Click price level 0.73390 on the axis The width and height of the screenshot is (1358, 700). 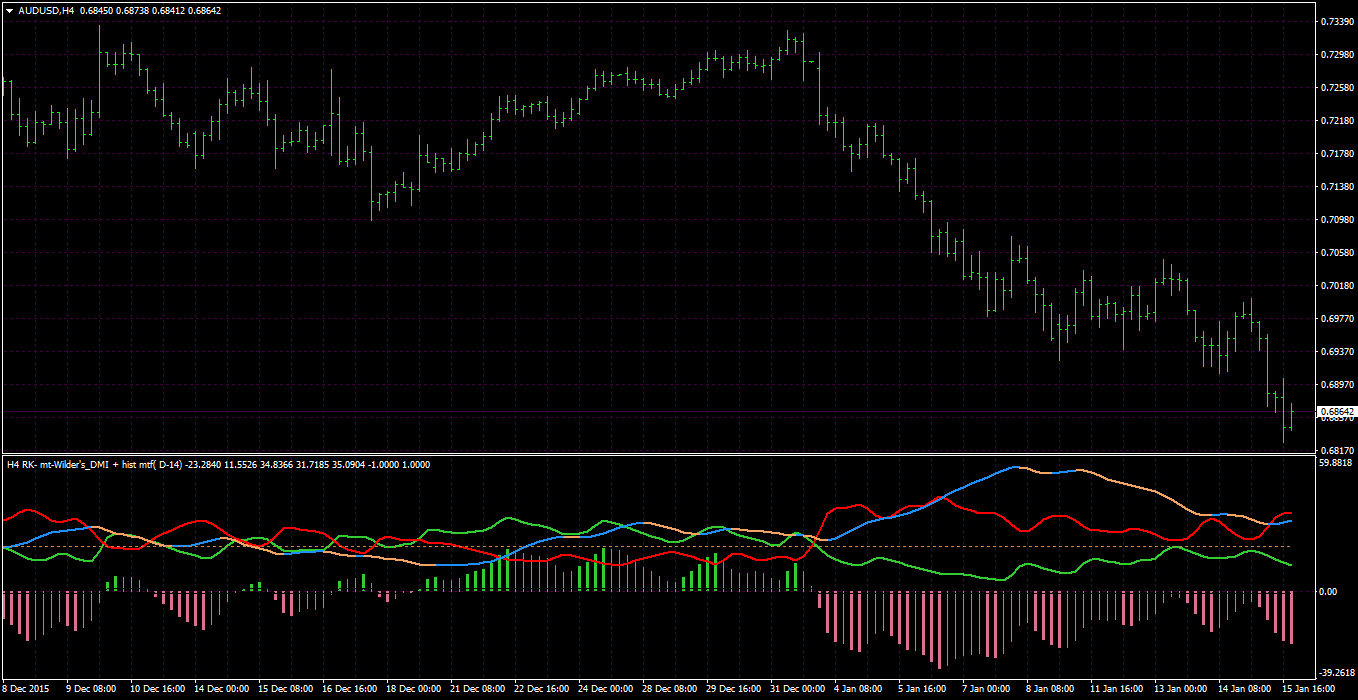pos(1337,21)
